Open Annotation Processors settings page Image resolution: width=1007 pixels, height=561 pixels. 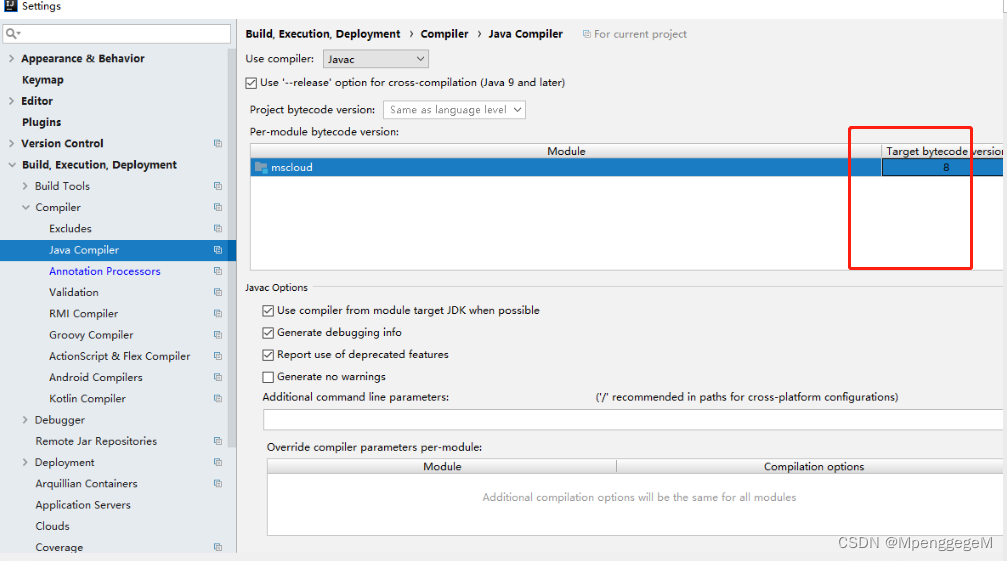coord(105,271)
